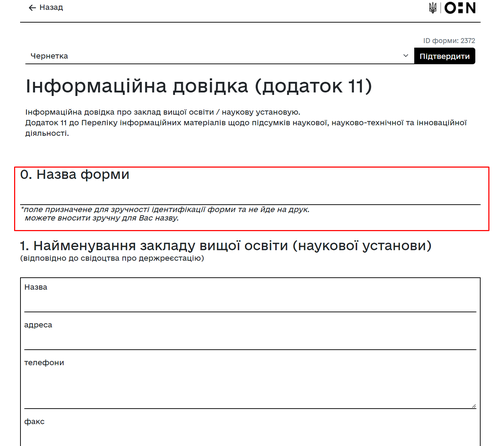Viewport: 500px width, 446px height.
Task: Focus the факс input field
Action: tap(250, 437)
